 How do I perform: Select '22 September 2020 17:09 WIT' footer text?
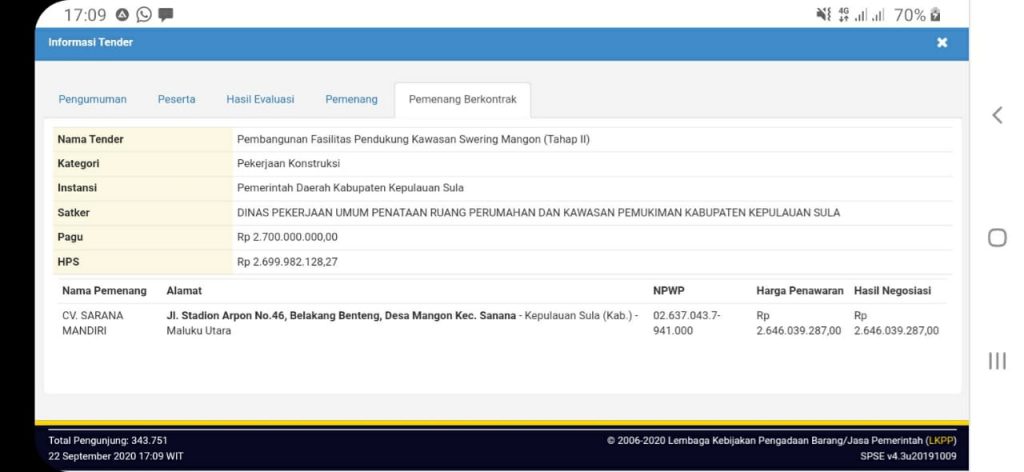(116, 456)
